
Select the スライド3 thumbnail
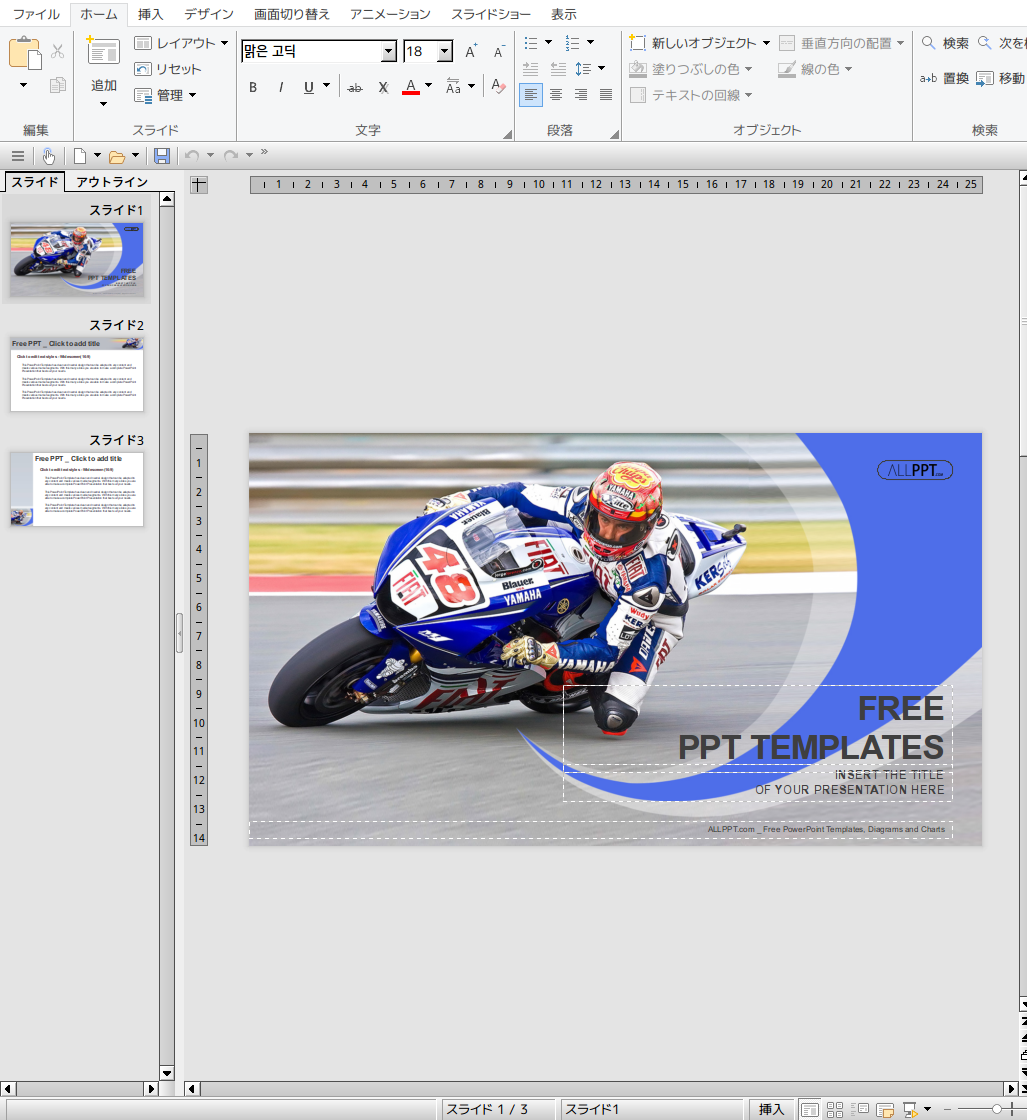coord(76,489)
